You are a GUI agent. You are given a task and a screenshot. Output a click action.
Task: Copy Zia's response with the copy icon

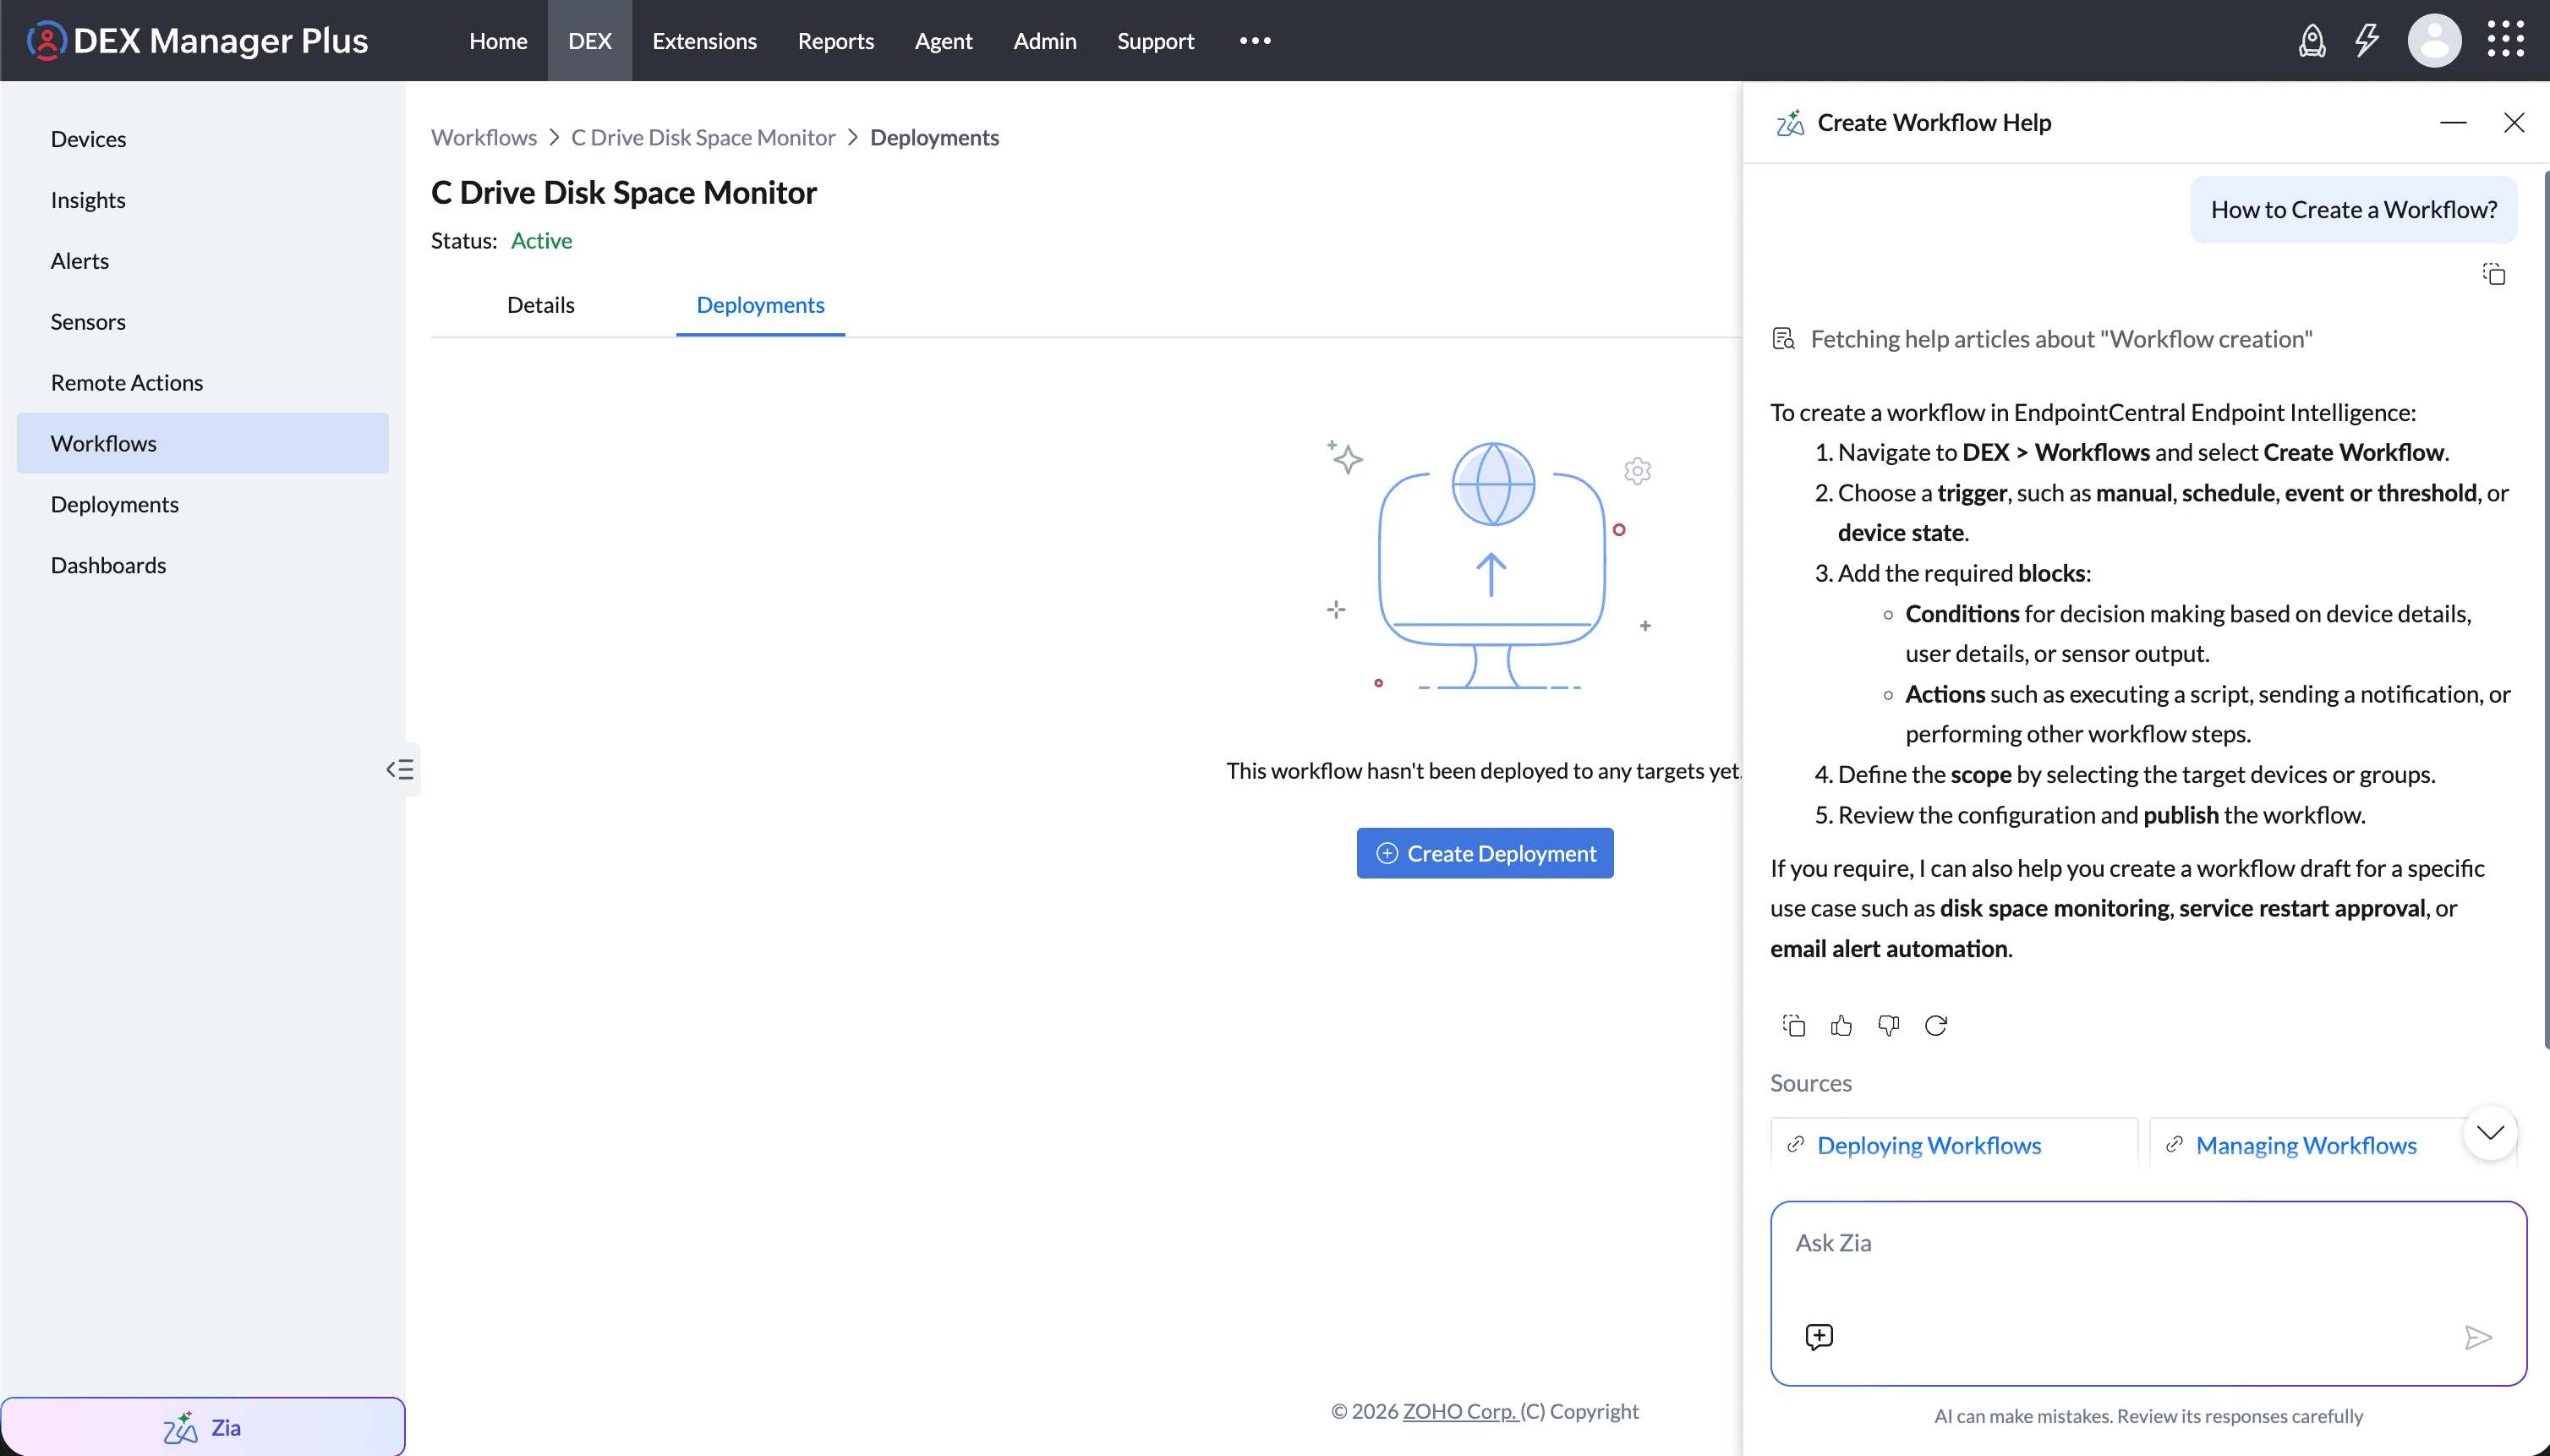click(1793, 1025)
